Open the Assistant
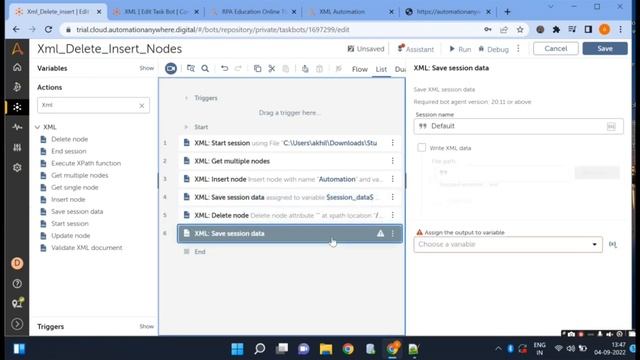Screen dimensions: 640x360 click(416, 49)
